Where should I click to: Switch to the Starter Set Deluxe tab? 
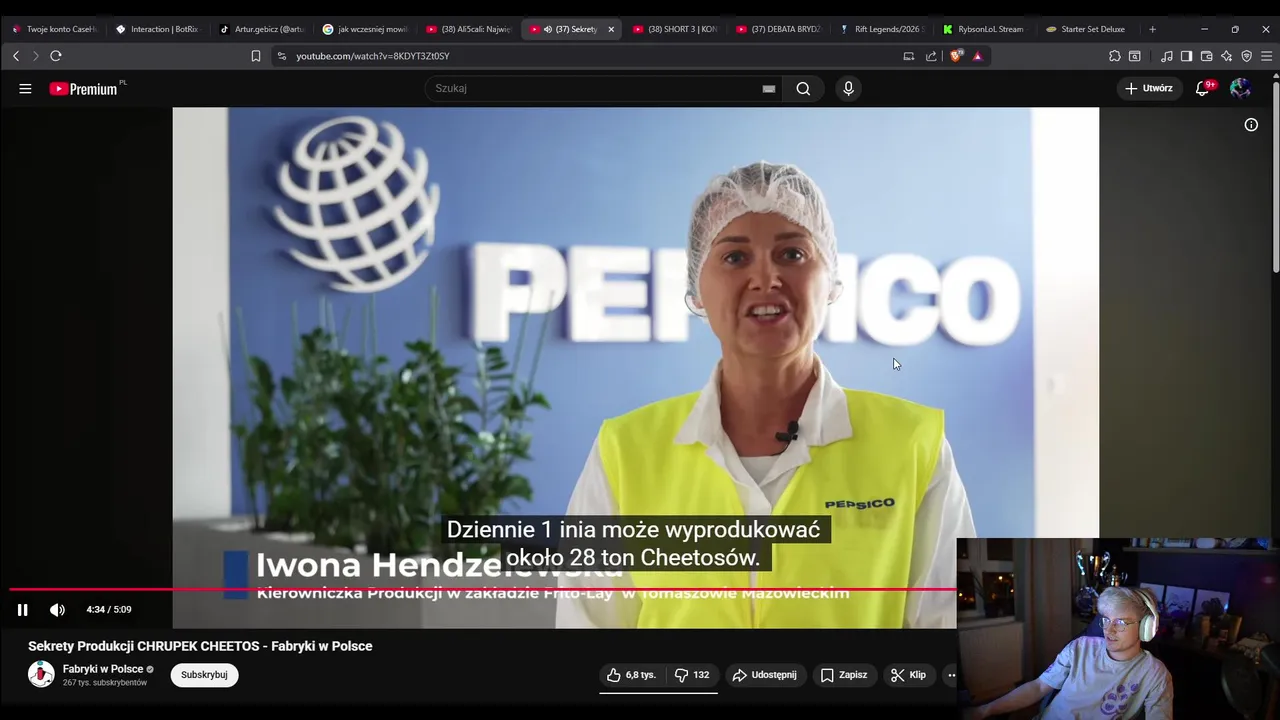(1088, 29)
